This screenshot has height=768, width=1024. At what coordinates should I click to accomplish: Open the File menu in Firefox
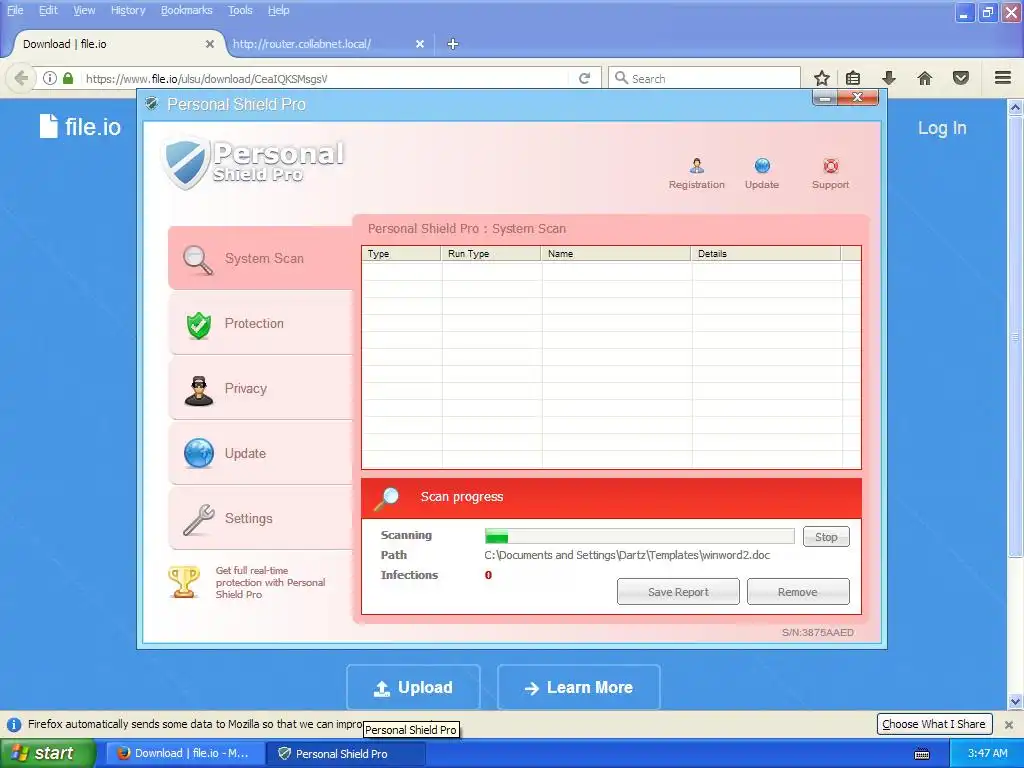pos(15,10)
